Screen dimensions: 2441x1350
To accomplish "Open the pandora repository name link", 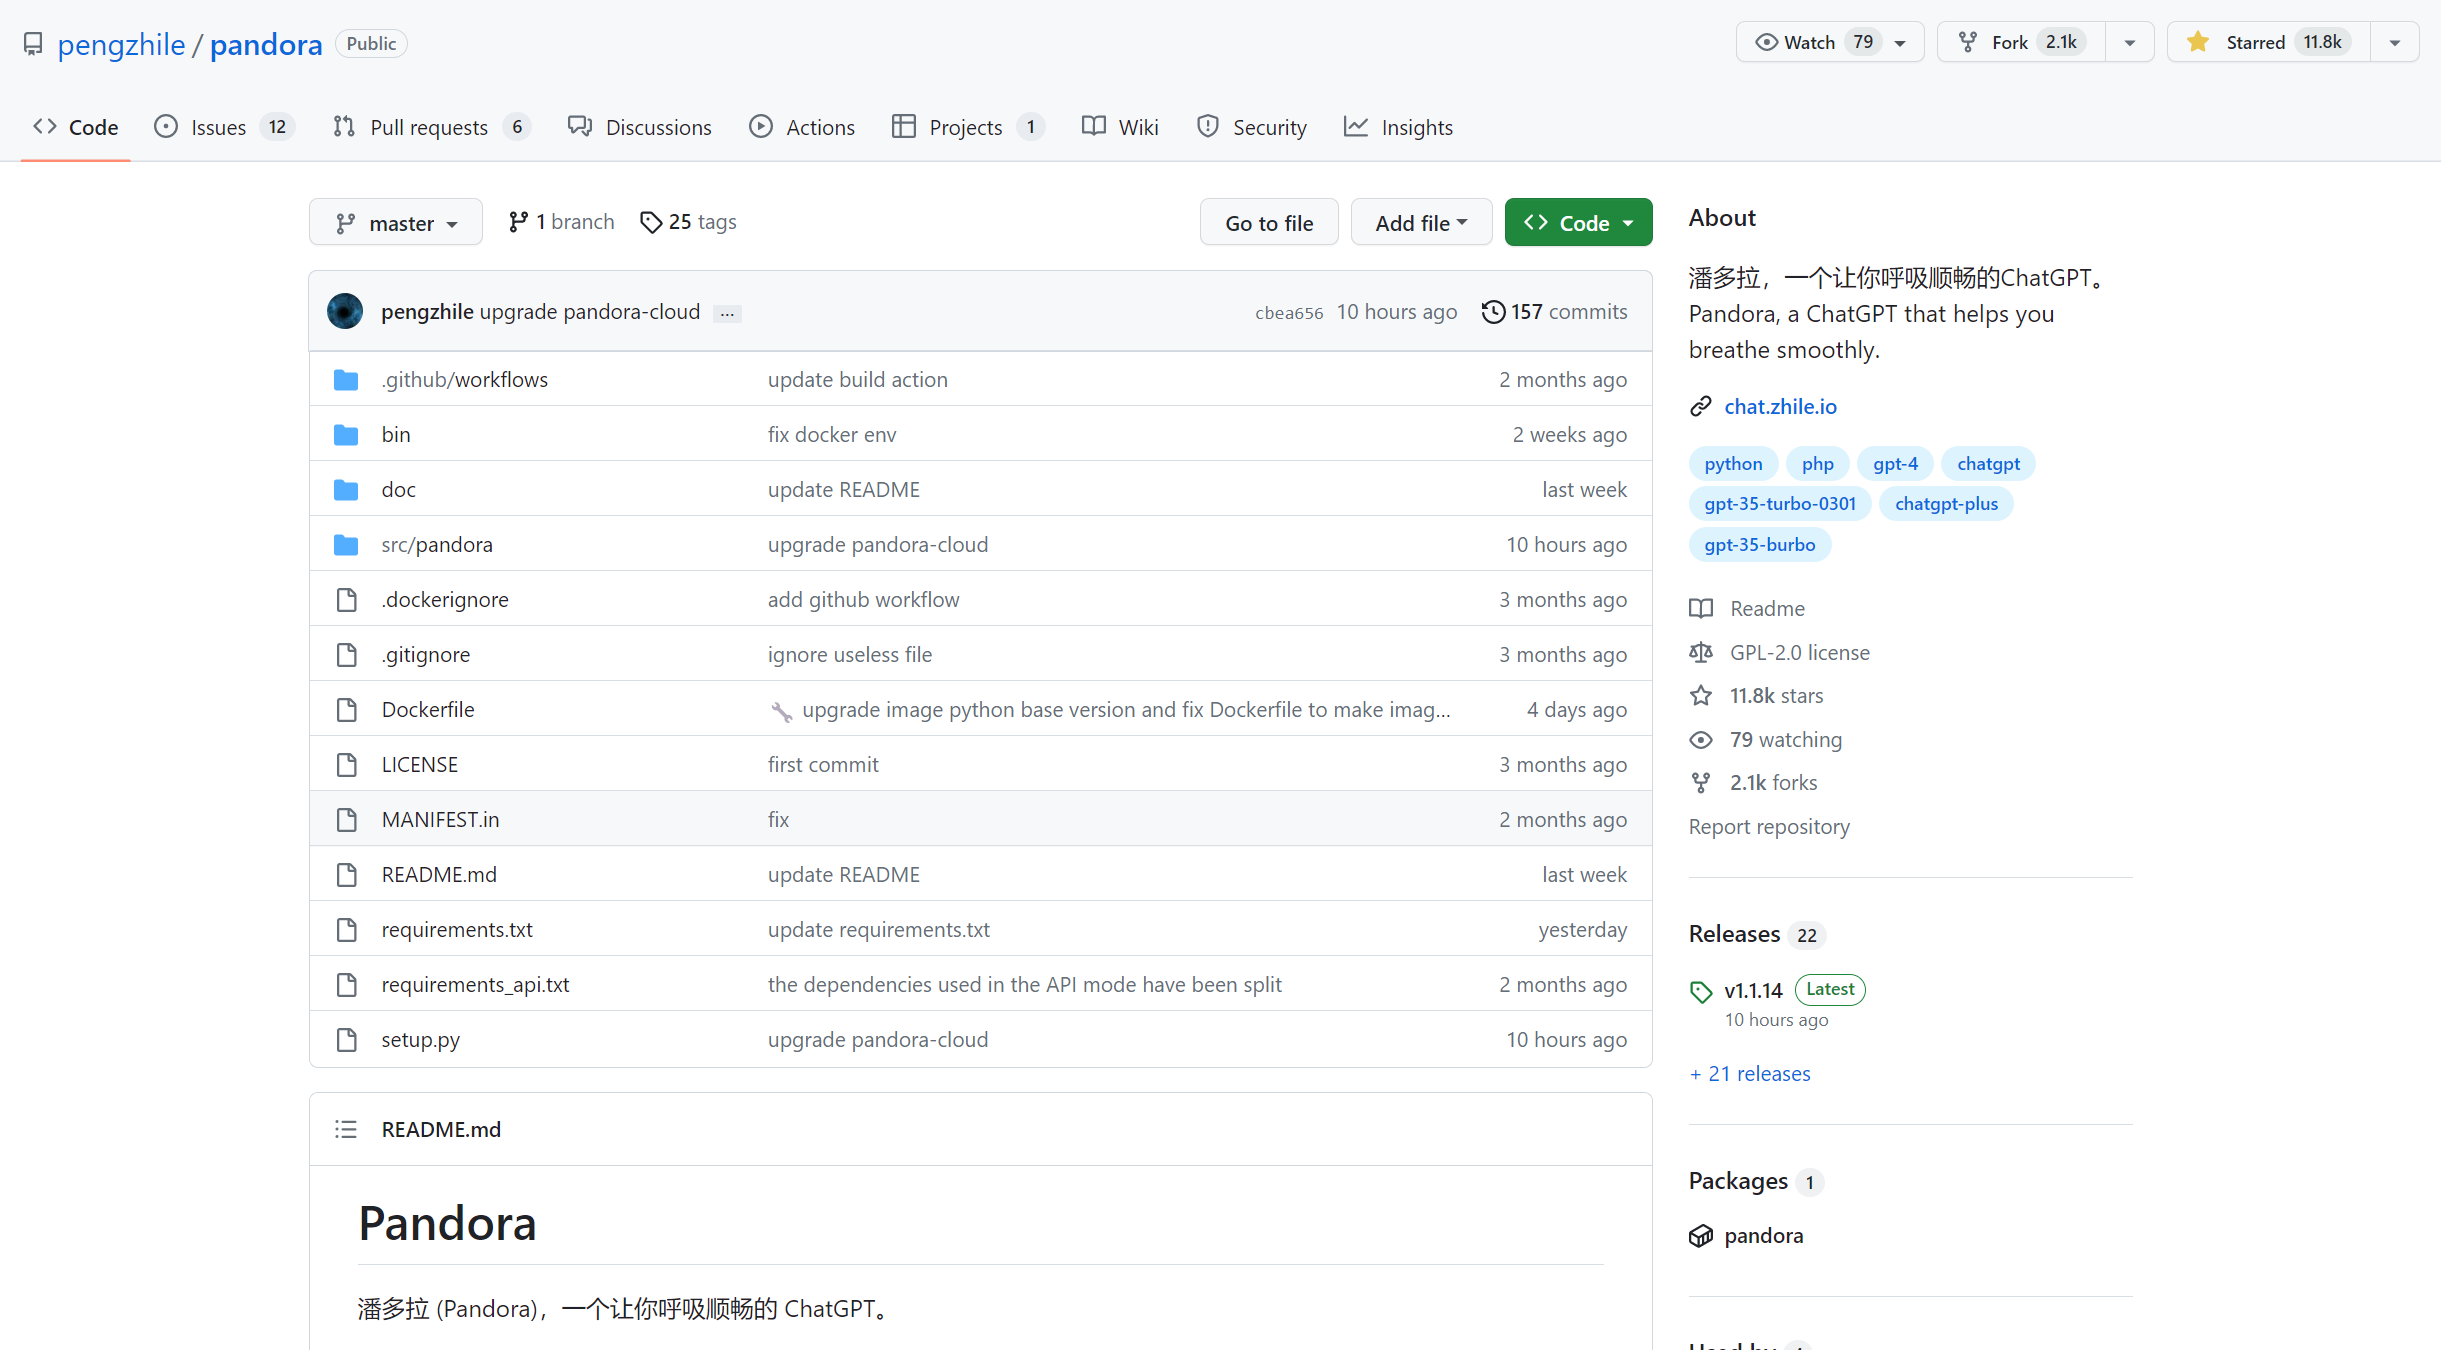I will pos(266,44).
